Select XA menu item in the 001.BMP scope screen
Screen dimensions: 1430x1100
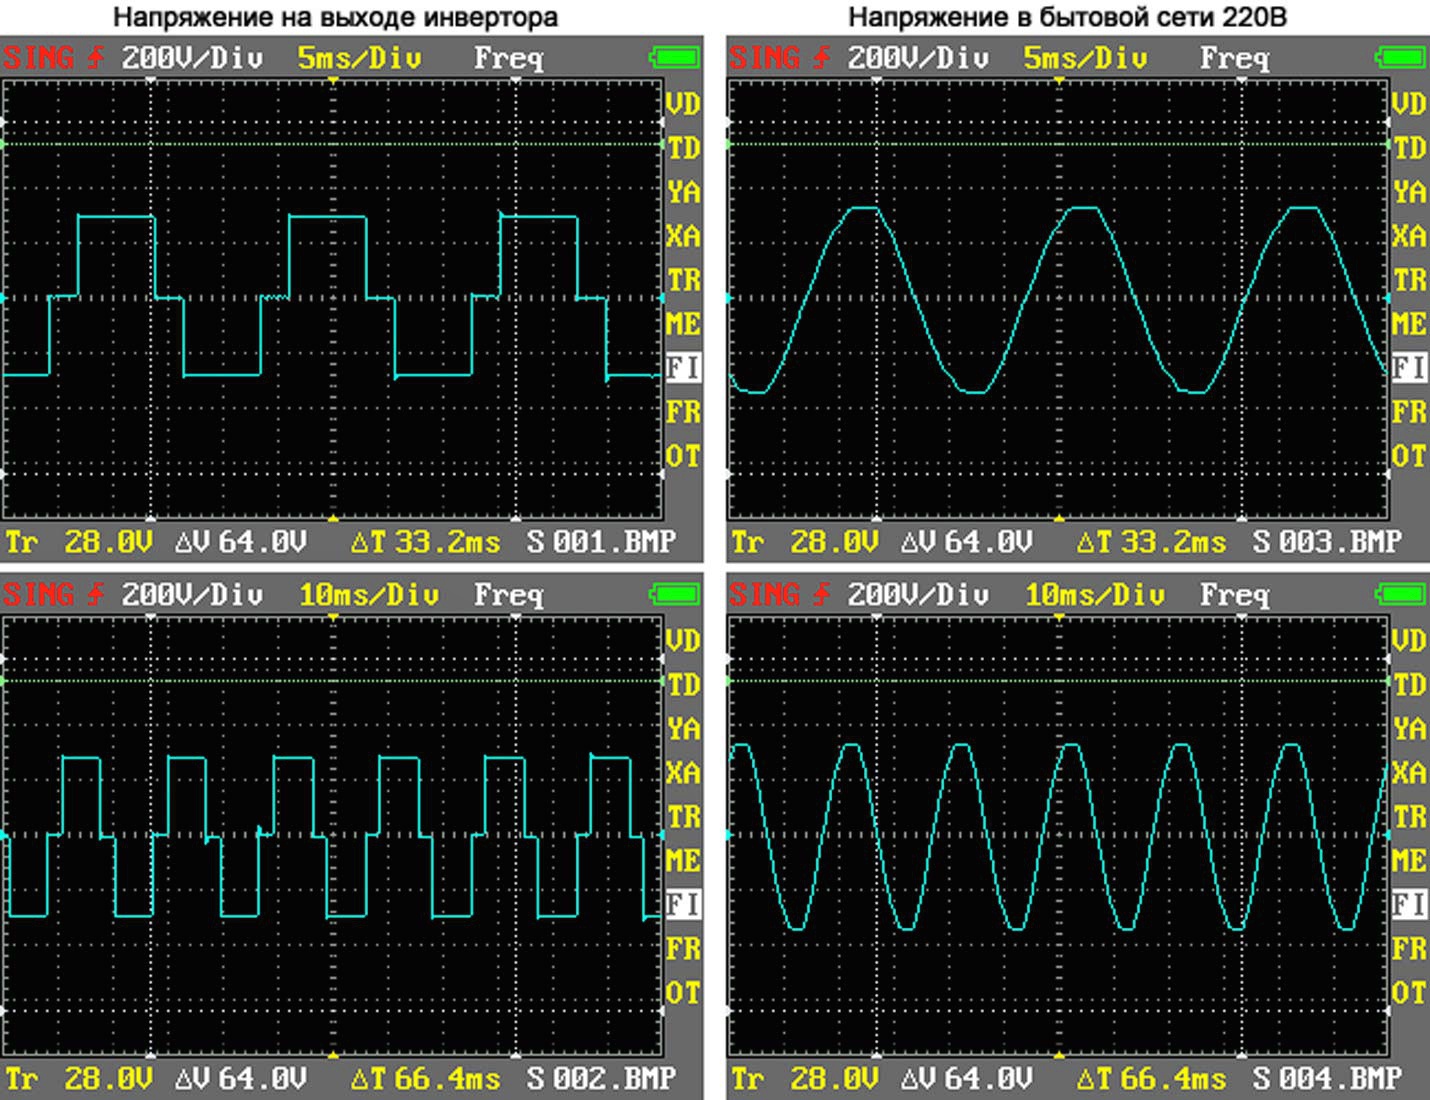(683, 236)
